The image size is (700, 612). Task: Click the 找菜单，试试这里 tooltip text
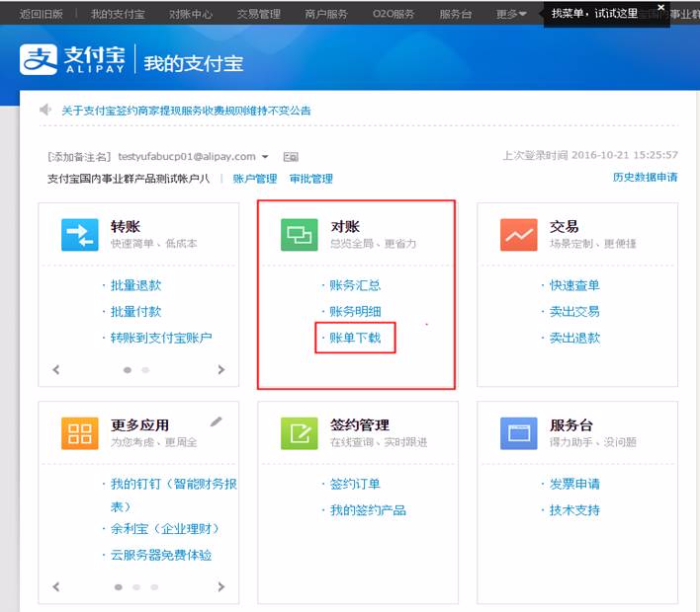pos(595,13)
